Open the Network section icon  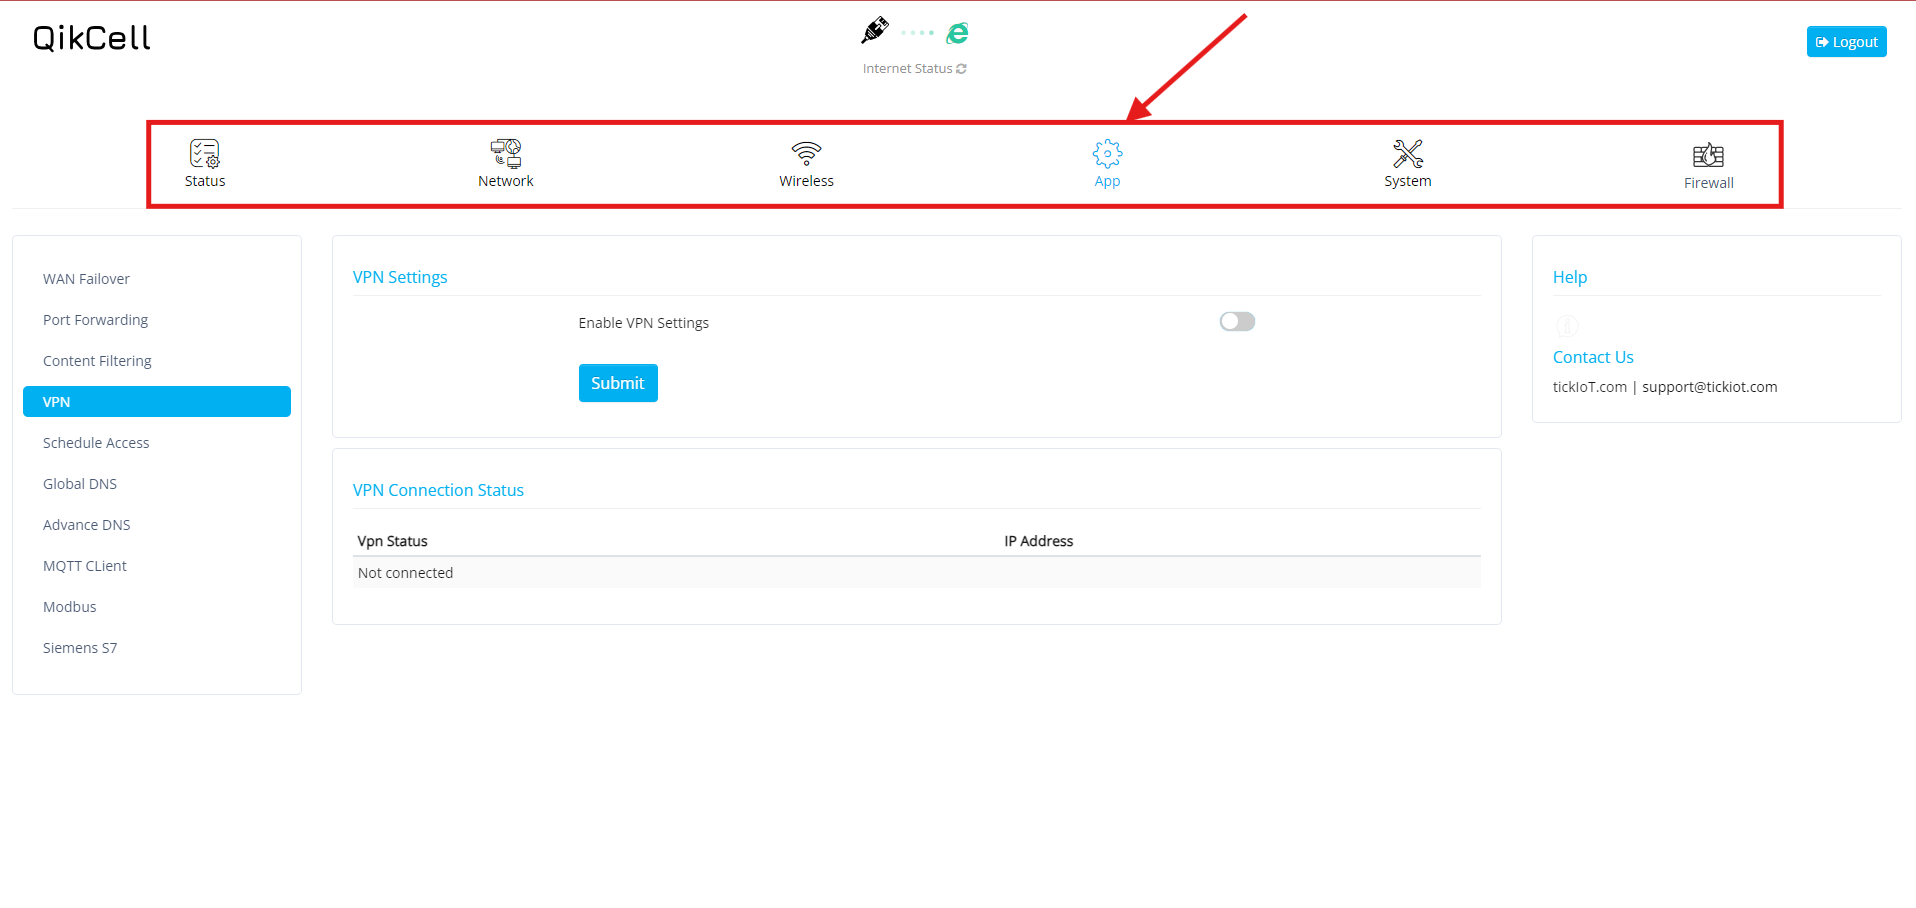coord(506,153)
